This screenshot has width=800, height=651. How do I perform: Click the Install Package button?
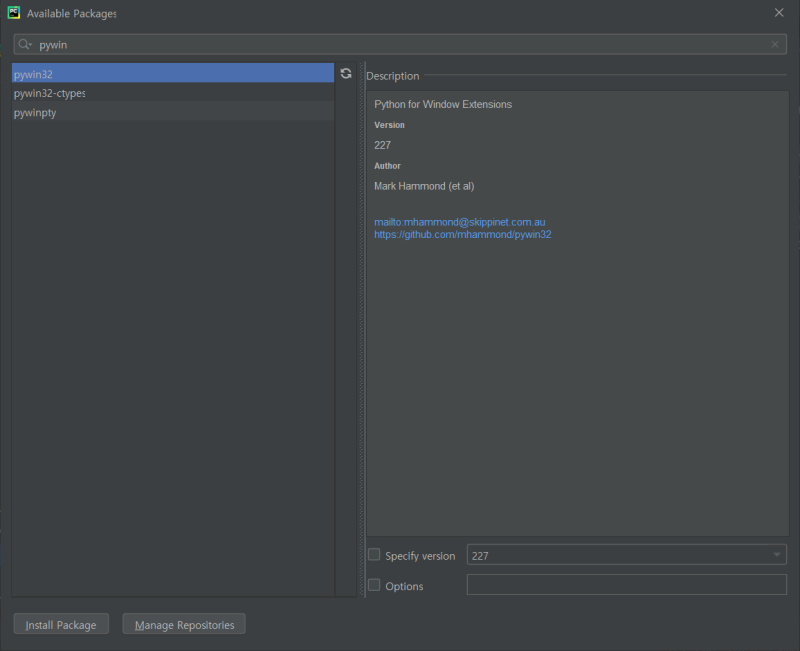(x=61, y=625)
